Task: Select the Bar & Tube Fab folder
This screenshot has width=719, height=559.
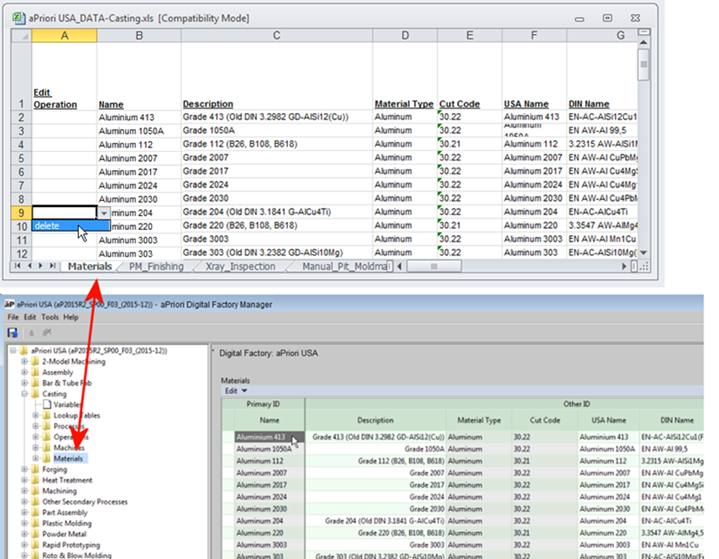Action: pyautogui.click(x=67, y=383)
